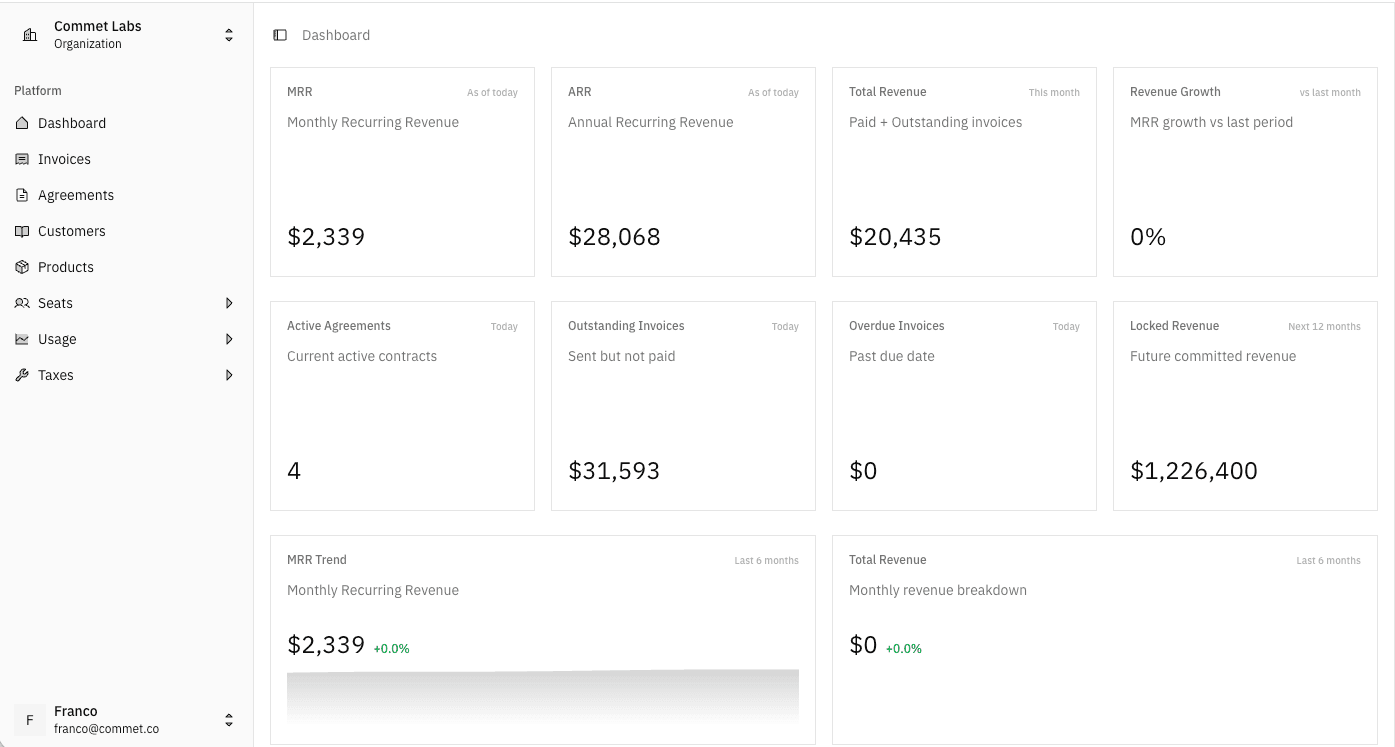
Task: Click the MRR card heading
Action: point(299,91)
